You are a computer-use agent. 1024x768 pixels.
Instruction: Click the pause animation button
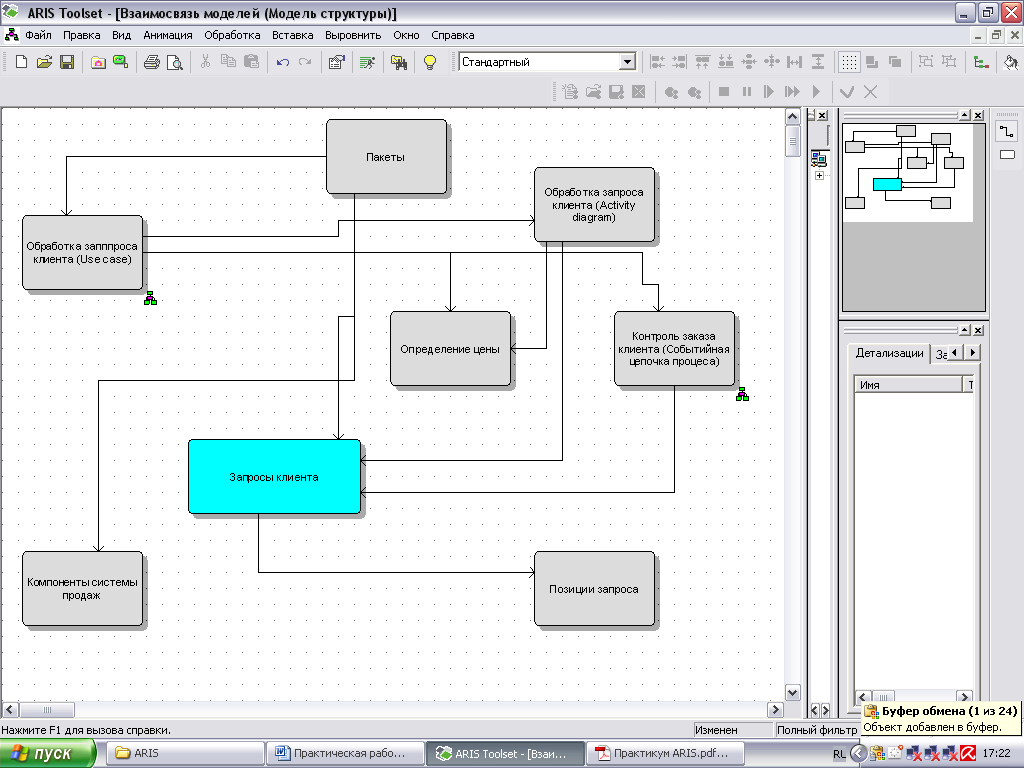point(746,91)
